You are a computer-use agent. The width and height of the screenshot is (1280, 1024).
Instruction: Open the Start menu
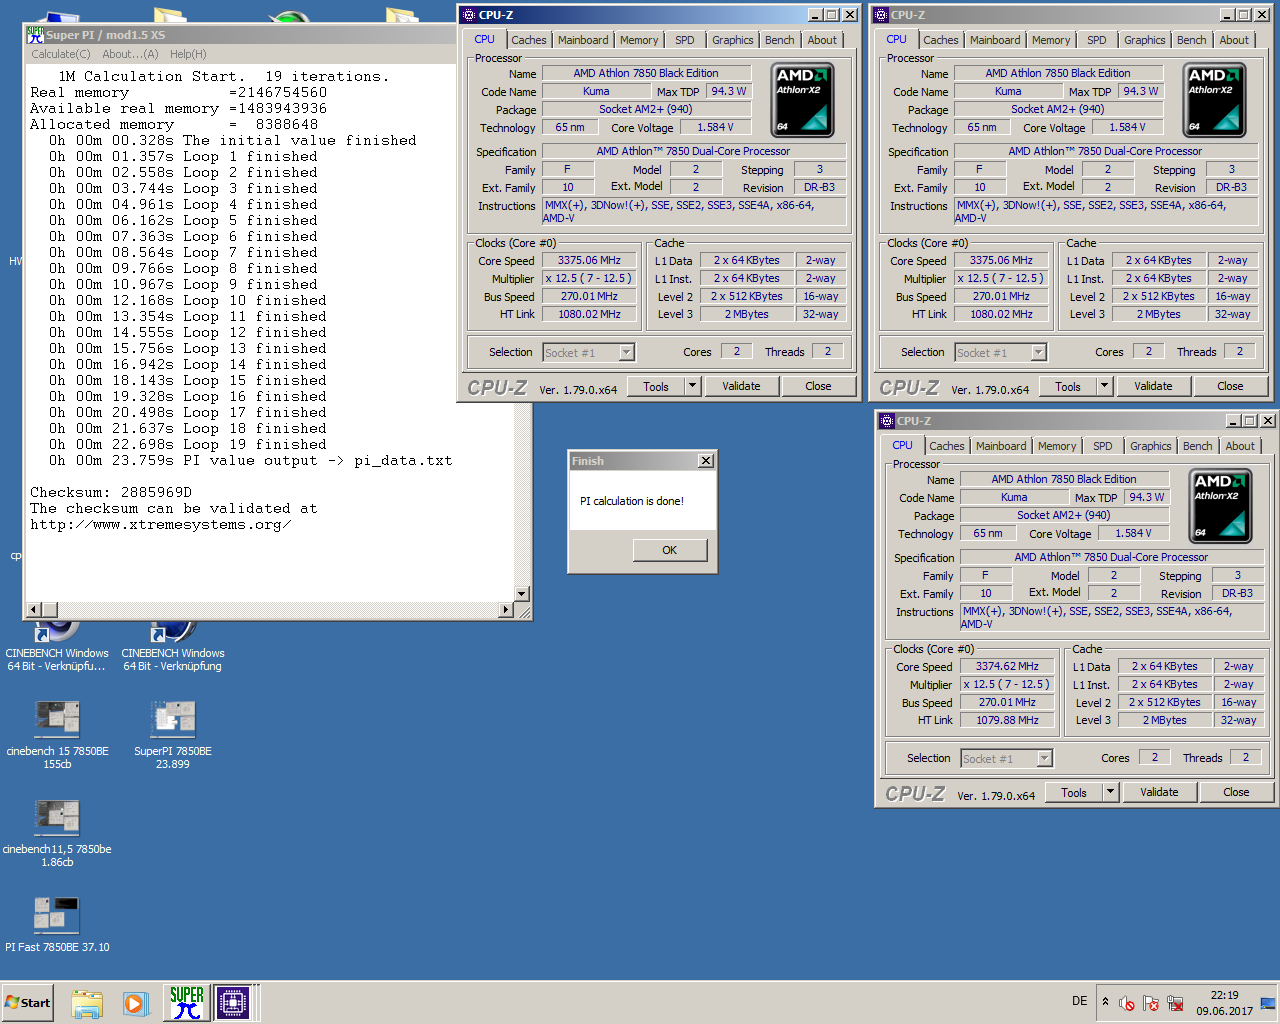point(28,1003)
